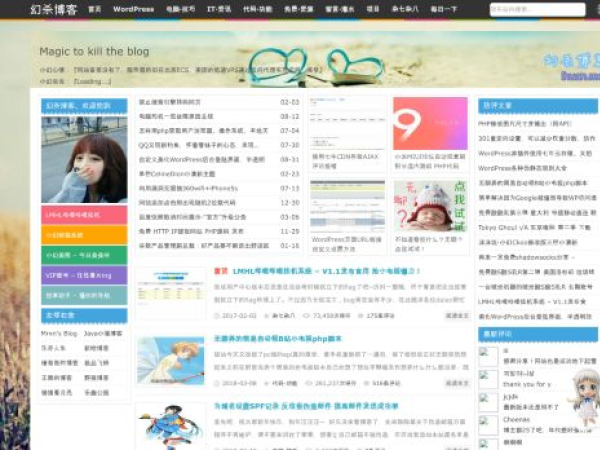The image size is (600, 450).
Task: Open the WordPress navigation menu
Action: click(133, 9)
